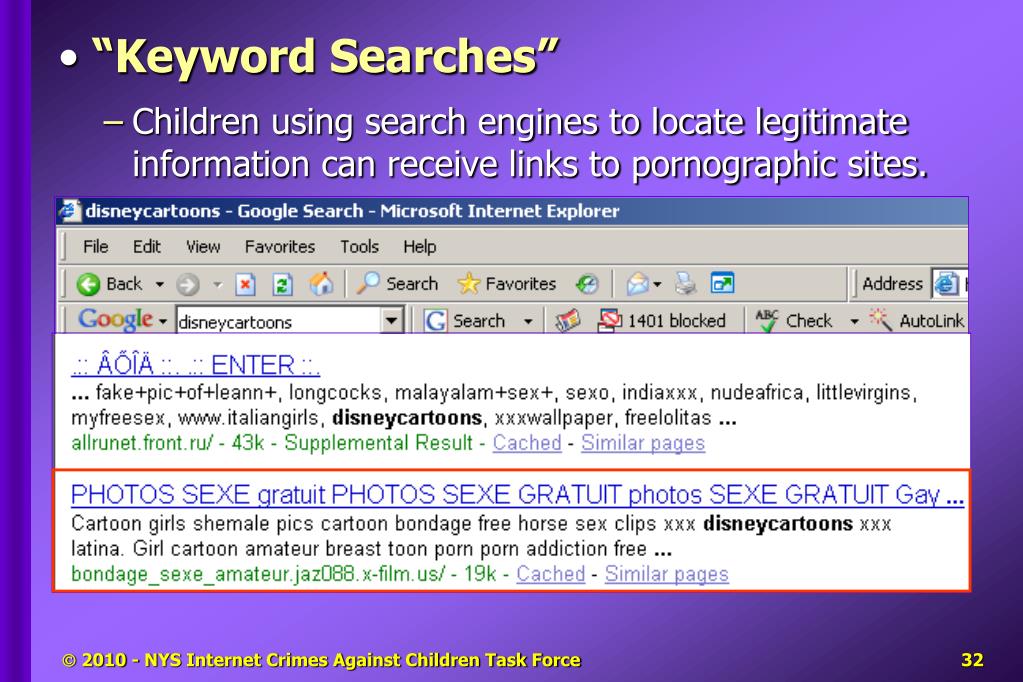Click the "Keyword Searches" slide heading
Viewport: 1023px width, 682px height.
click(325, 55)
